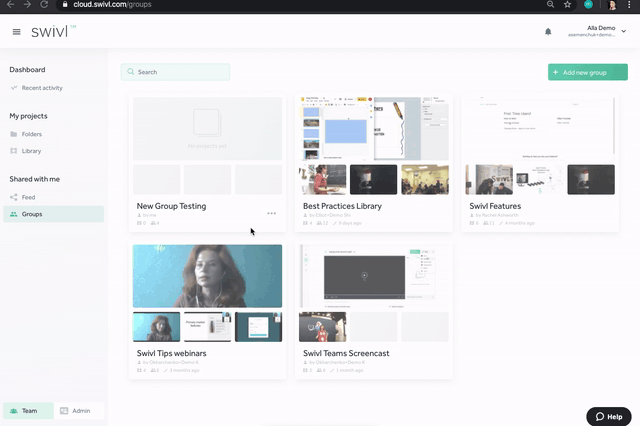Open Best Practices Library group title
Screen dimensions: 640x426
343,206
